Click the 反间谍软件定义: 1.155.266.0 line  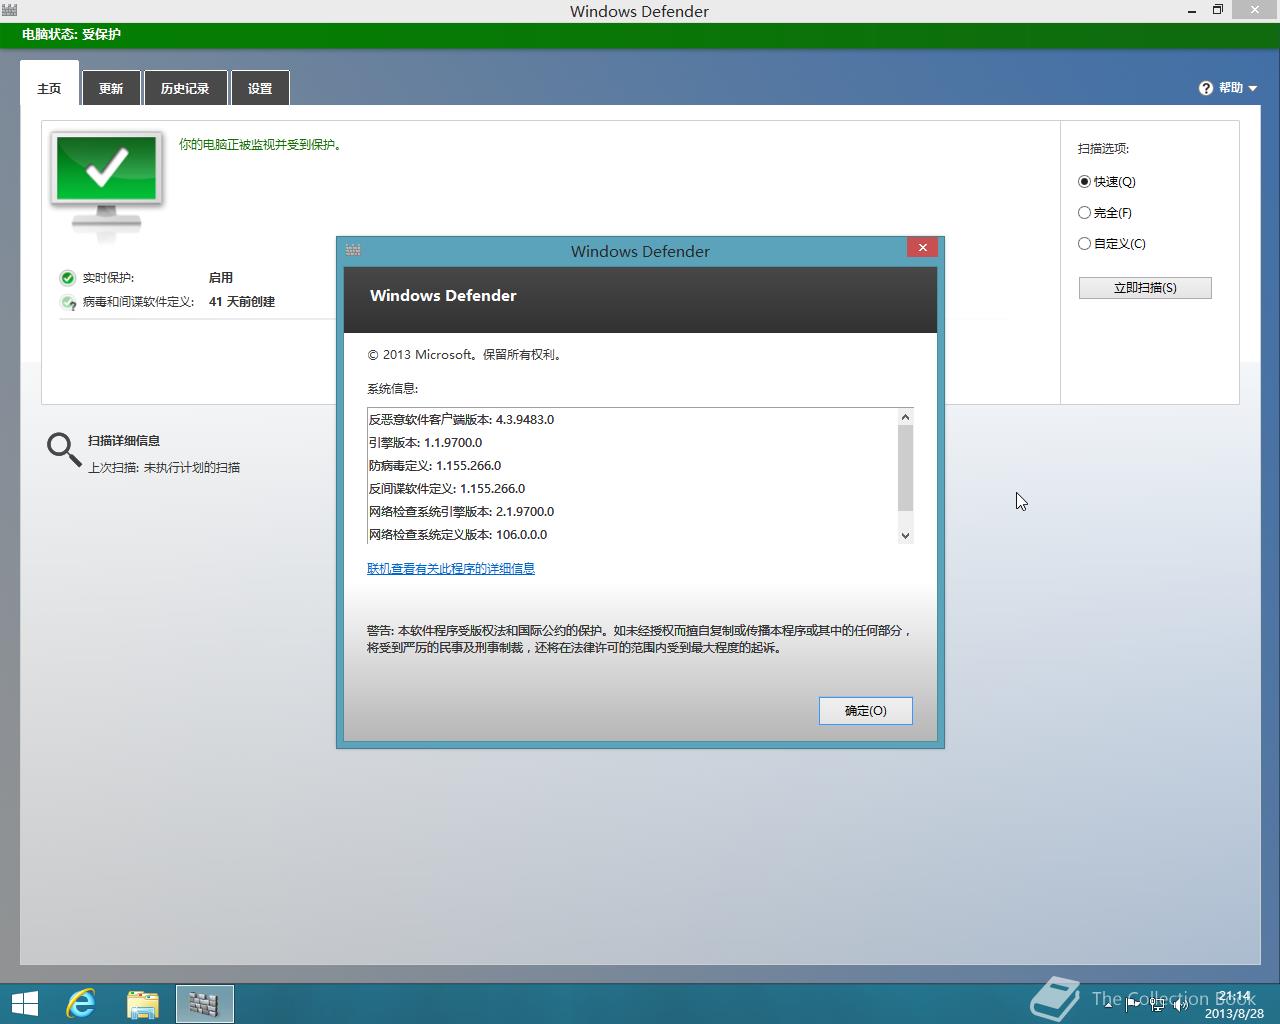(x=447, y=489)
